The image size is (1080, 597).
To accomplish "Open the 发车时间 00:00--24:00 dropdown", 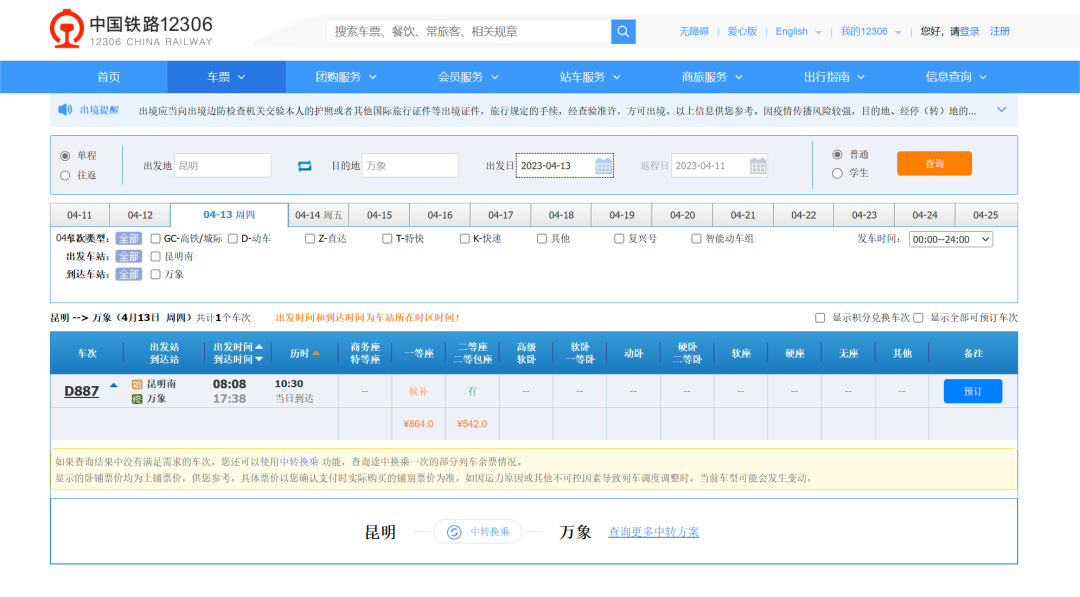I will click(951, 240).
